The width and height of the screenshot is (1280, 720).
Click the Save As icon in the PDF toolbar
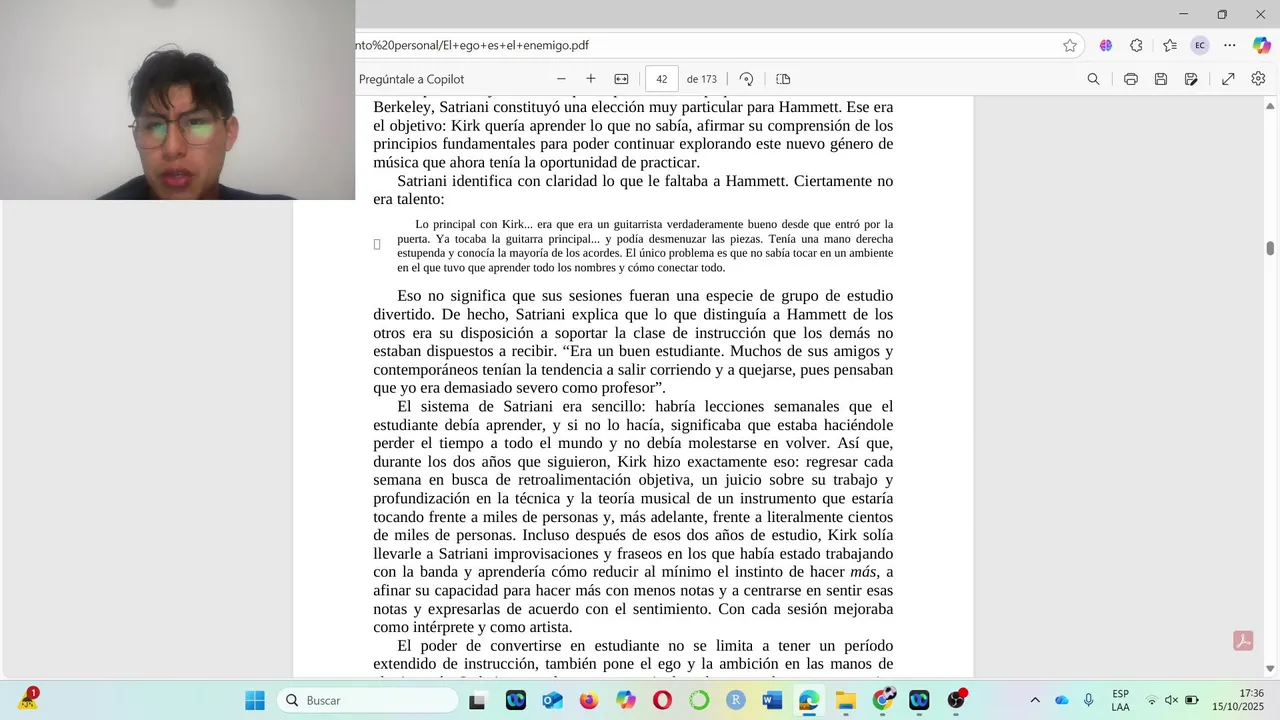pyautogui.click(x=1191, y=79)
